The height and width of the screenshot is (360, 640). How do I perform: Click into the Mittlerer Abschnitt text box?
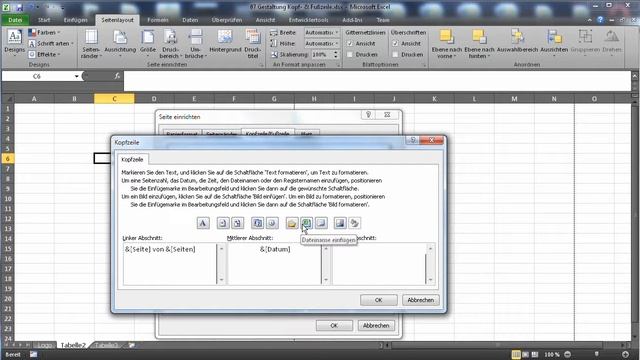(x=274, y=264)
